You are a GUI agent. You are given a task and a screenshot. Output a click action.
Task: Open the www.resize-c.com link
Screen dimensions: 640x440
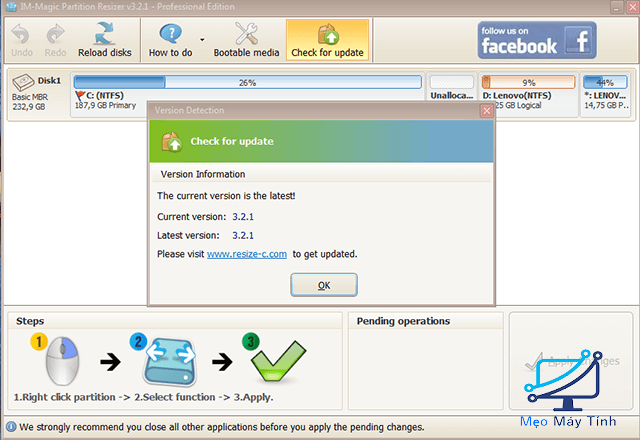click(x=247, y=254)
